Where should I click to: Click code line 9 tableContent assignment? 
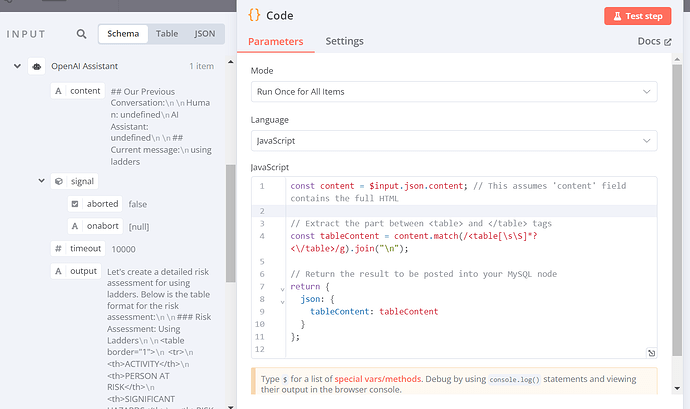point(374,312)
